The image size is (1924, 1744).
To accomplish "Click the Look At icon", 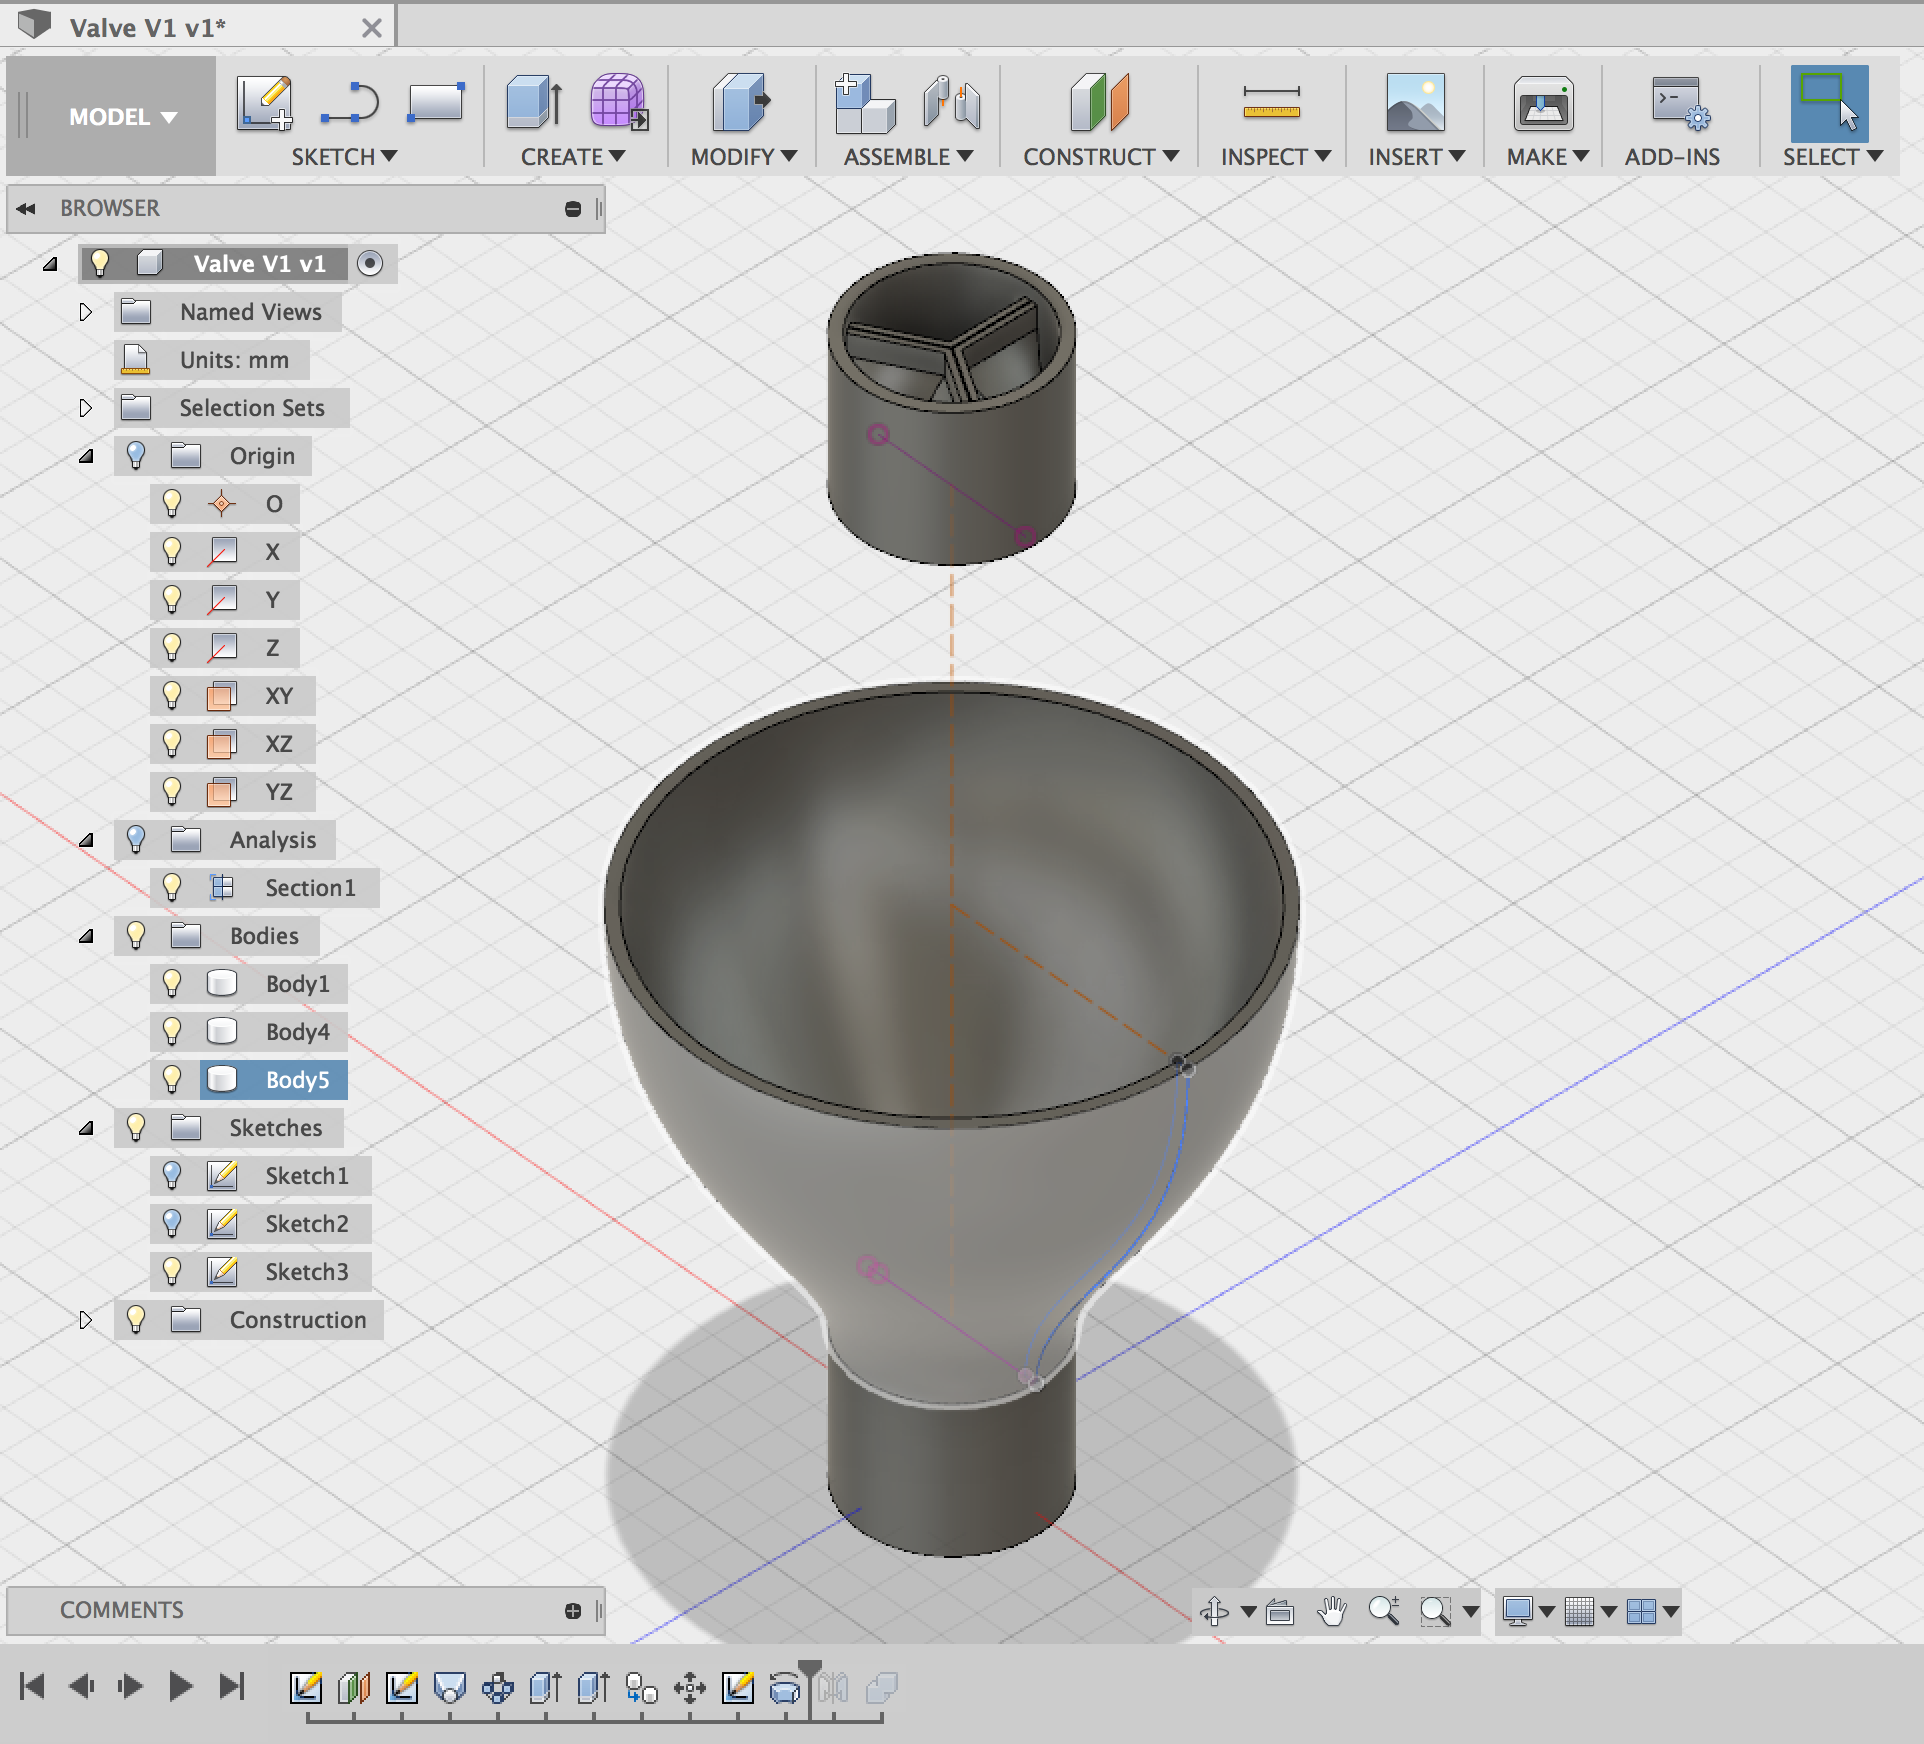I will (x=1280, y=1611).
